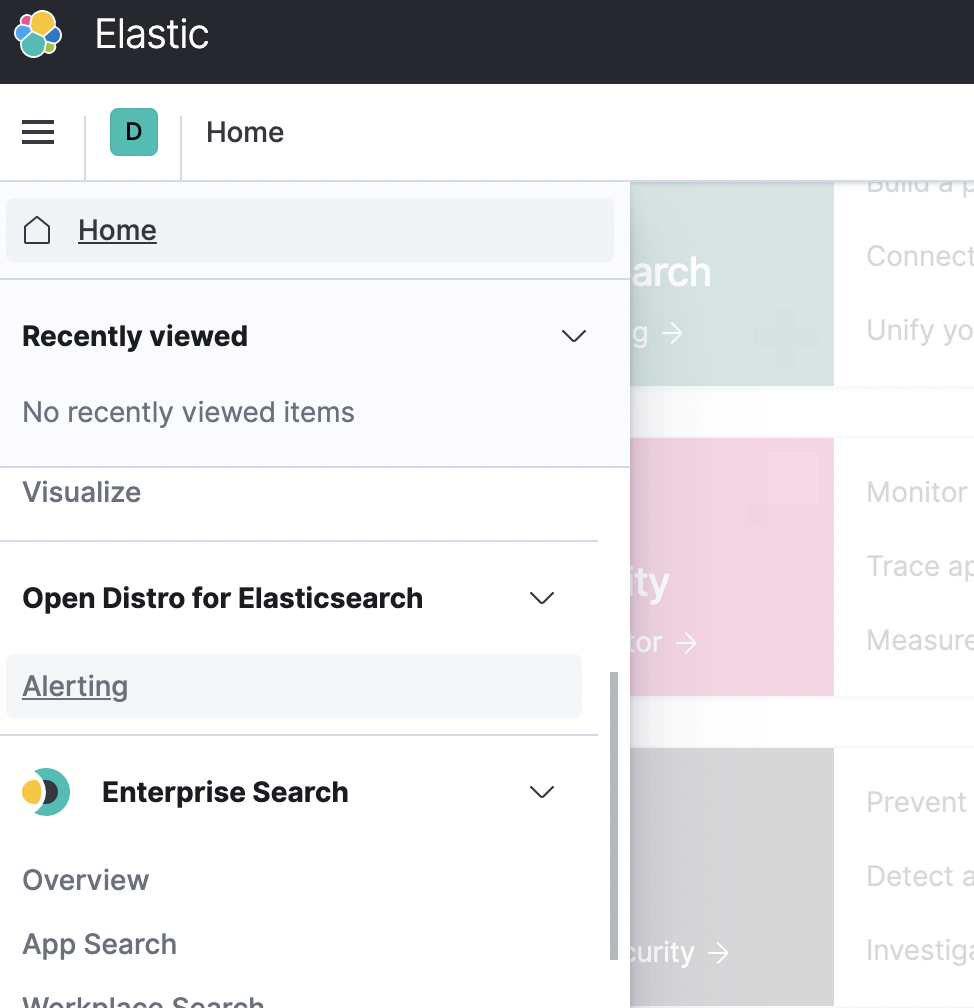Open Visualize from the navigation
Screen dimensions: 974x1008
[x=82, y=492]
